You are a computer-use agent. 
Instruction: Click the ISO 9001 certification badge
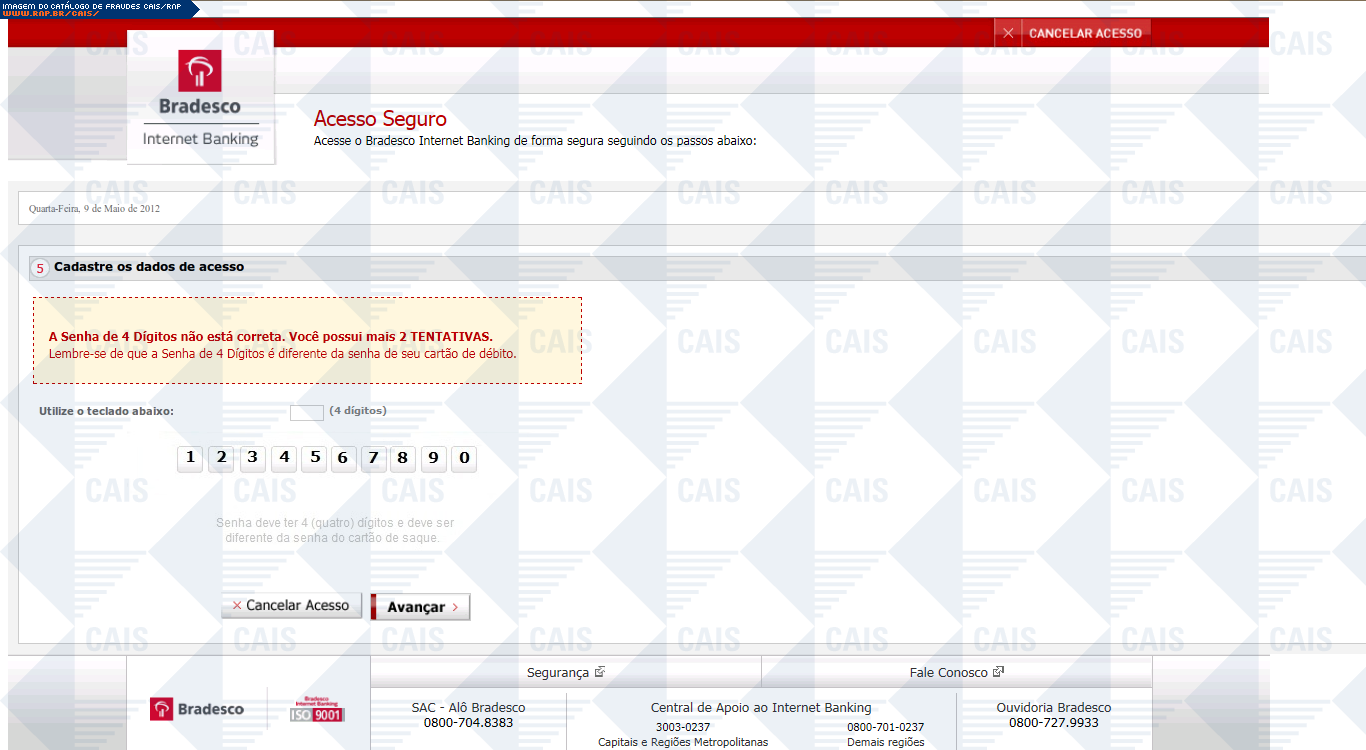pos(317,709)
